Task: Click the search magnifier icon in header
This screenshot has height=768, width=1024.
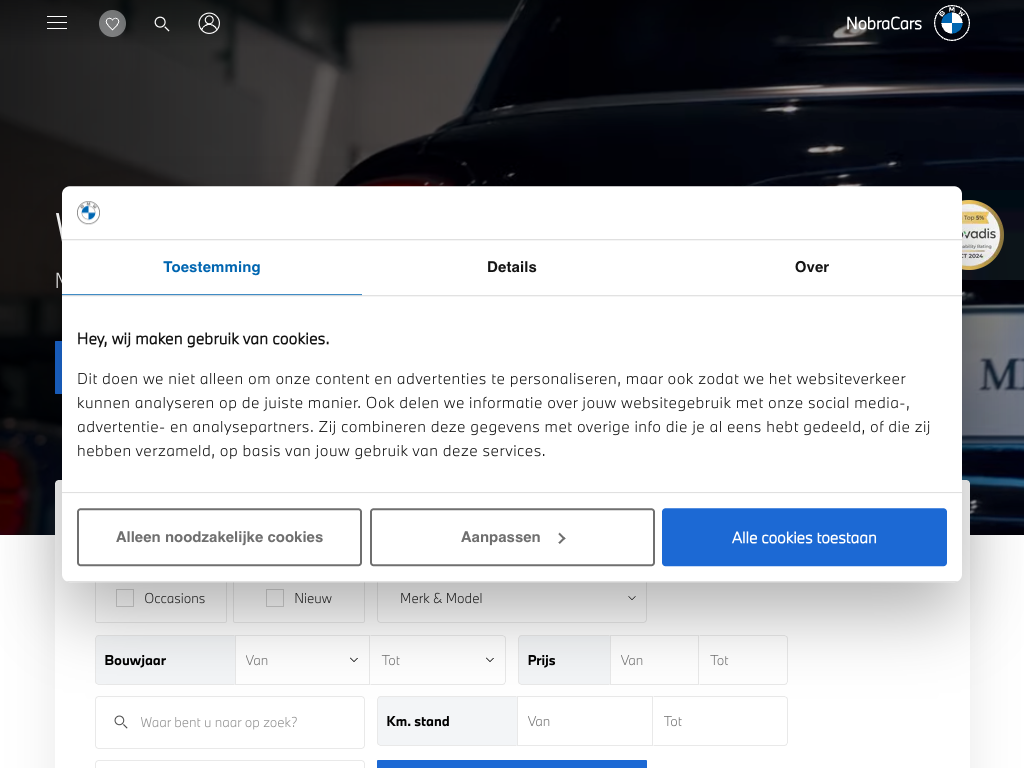Action: pos(162,24)
